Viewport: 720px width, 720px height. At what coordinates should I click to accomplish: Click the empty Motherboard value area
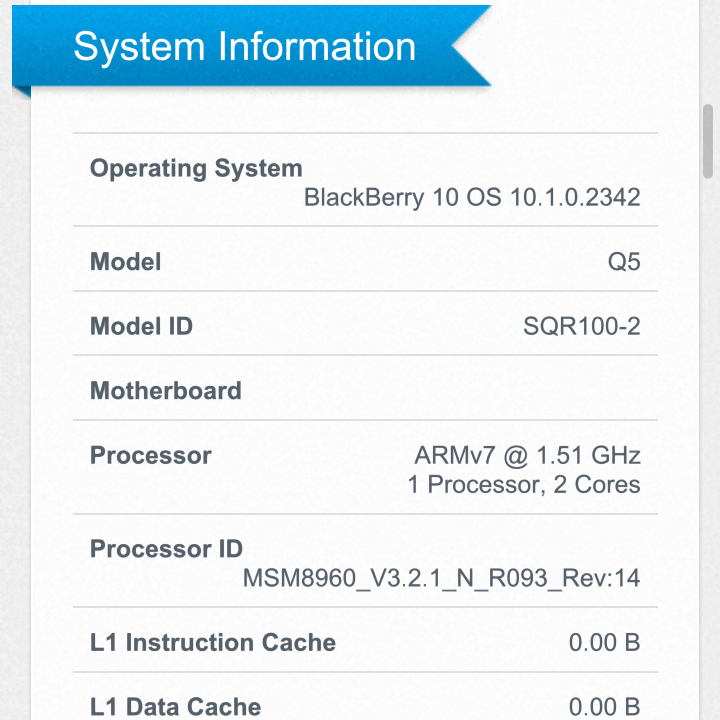[500, 390]
